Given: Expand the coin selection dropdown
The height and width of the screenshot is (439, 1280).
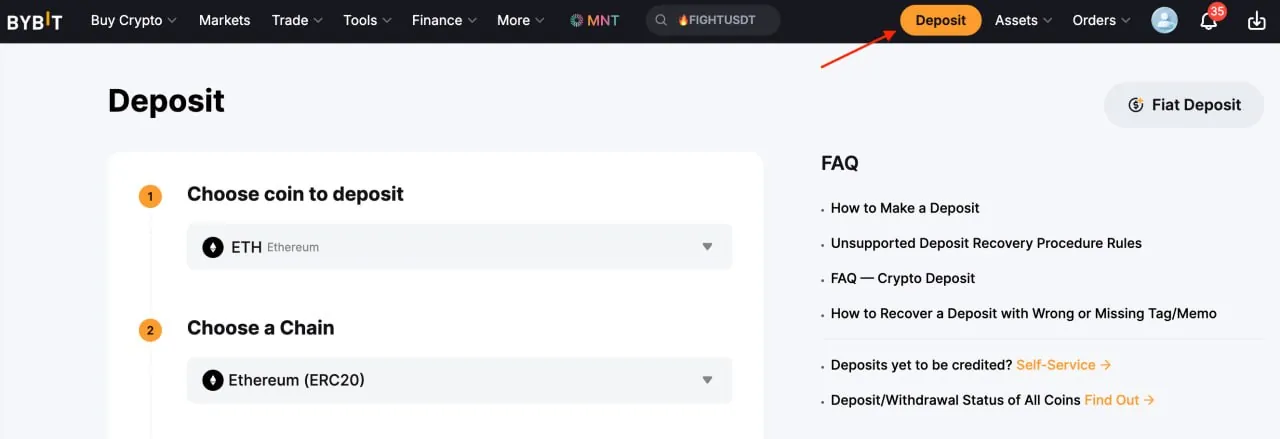Looking at the screenshot, I should click(x=707, y=247).
